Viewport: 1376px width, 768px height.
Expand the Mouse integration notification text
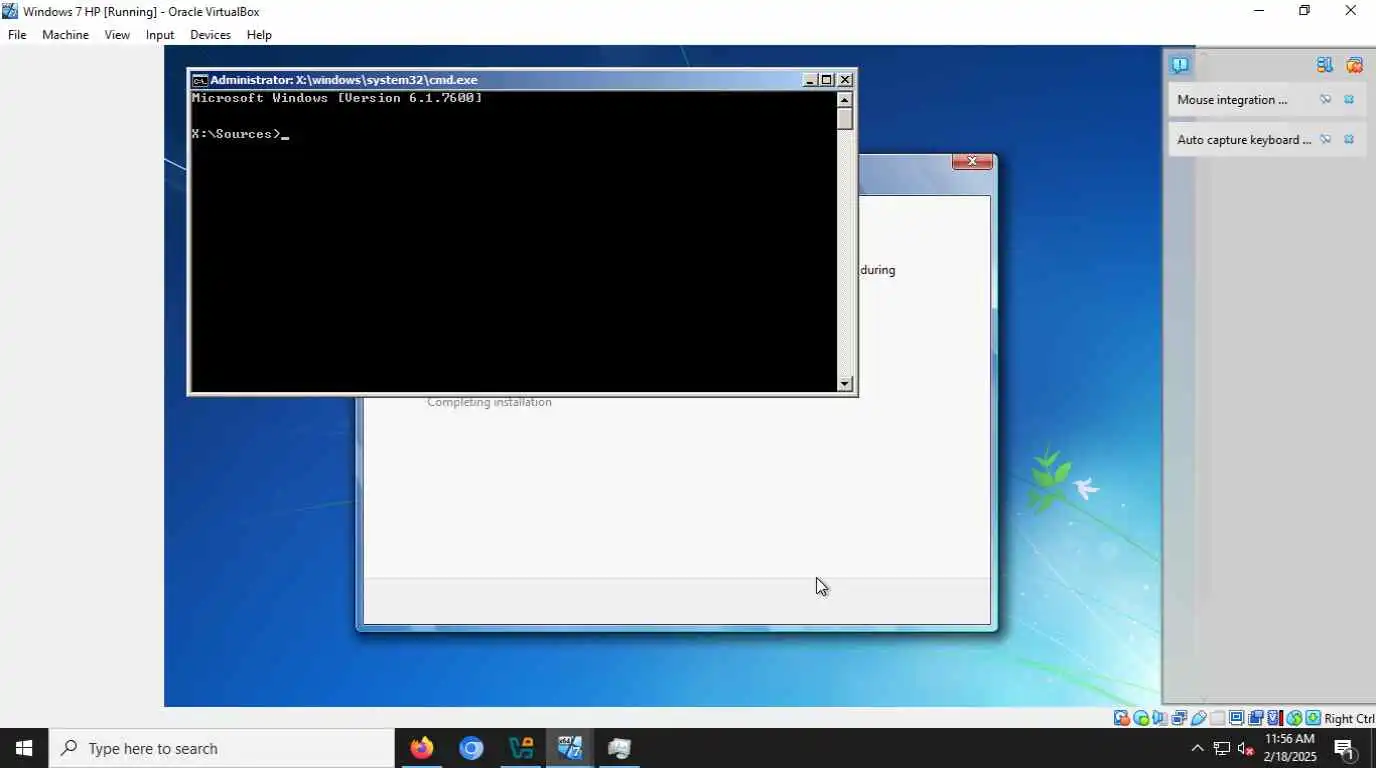click(1232, 99)
